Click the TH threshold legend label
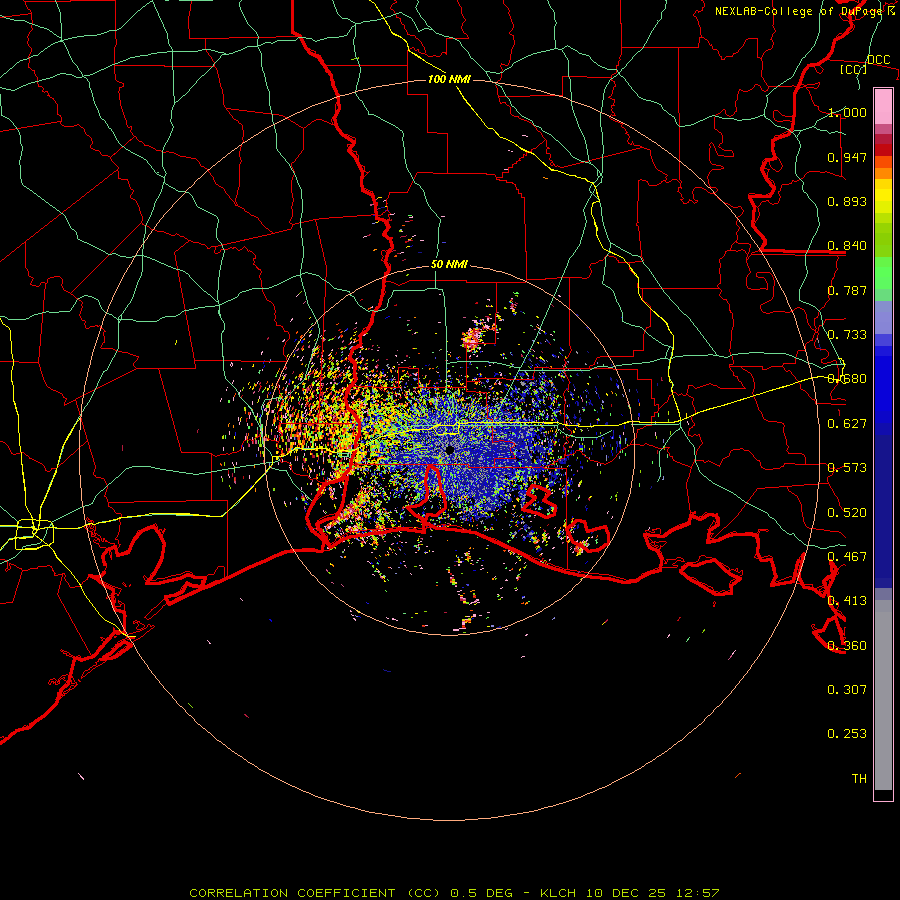 pos(859,779)
